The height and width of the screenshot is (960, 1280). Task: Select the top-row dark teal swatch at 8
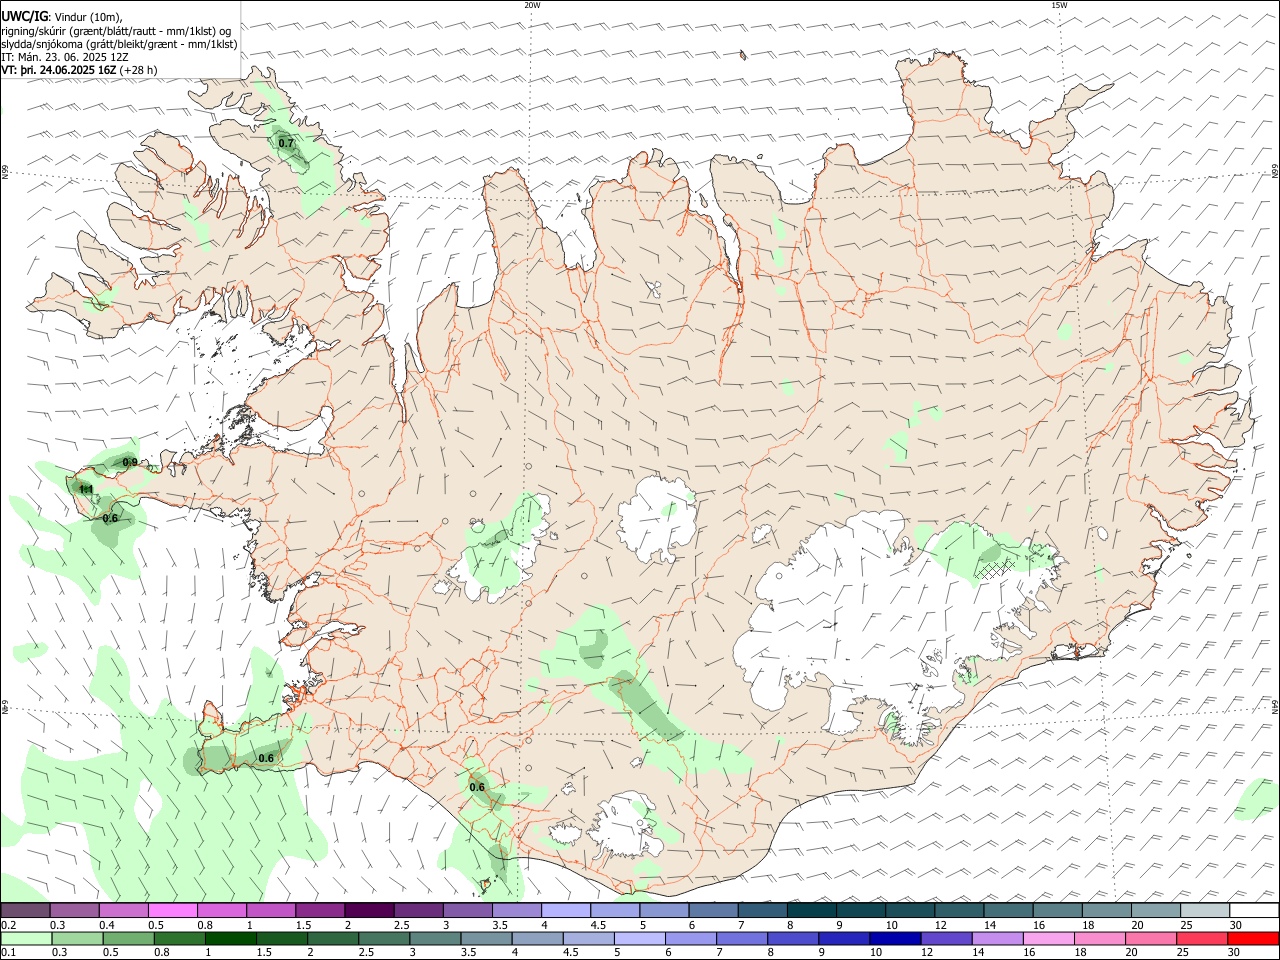(x=811, y=910)
